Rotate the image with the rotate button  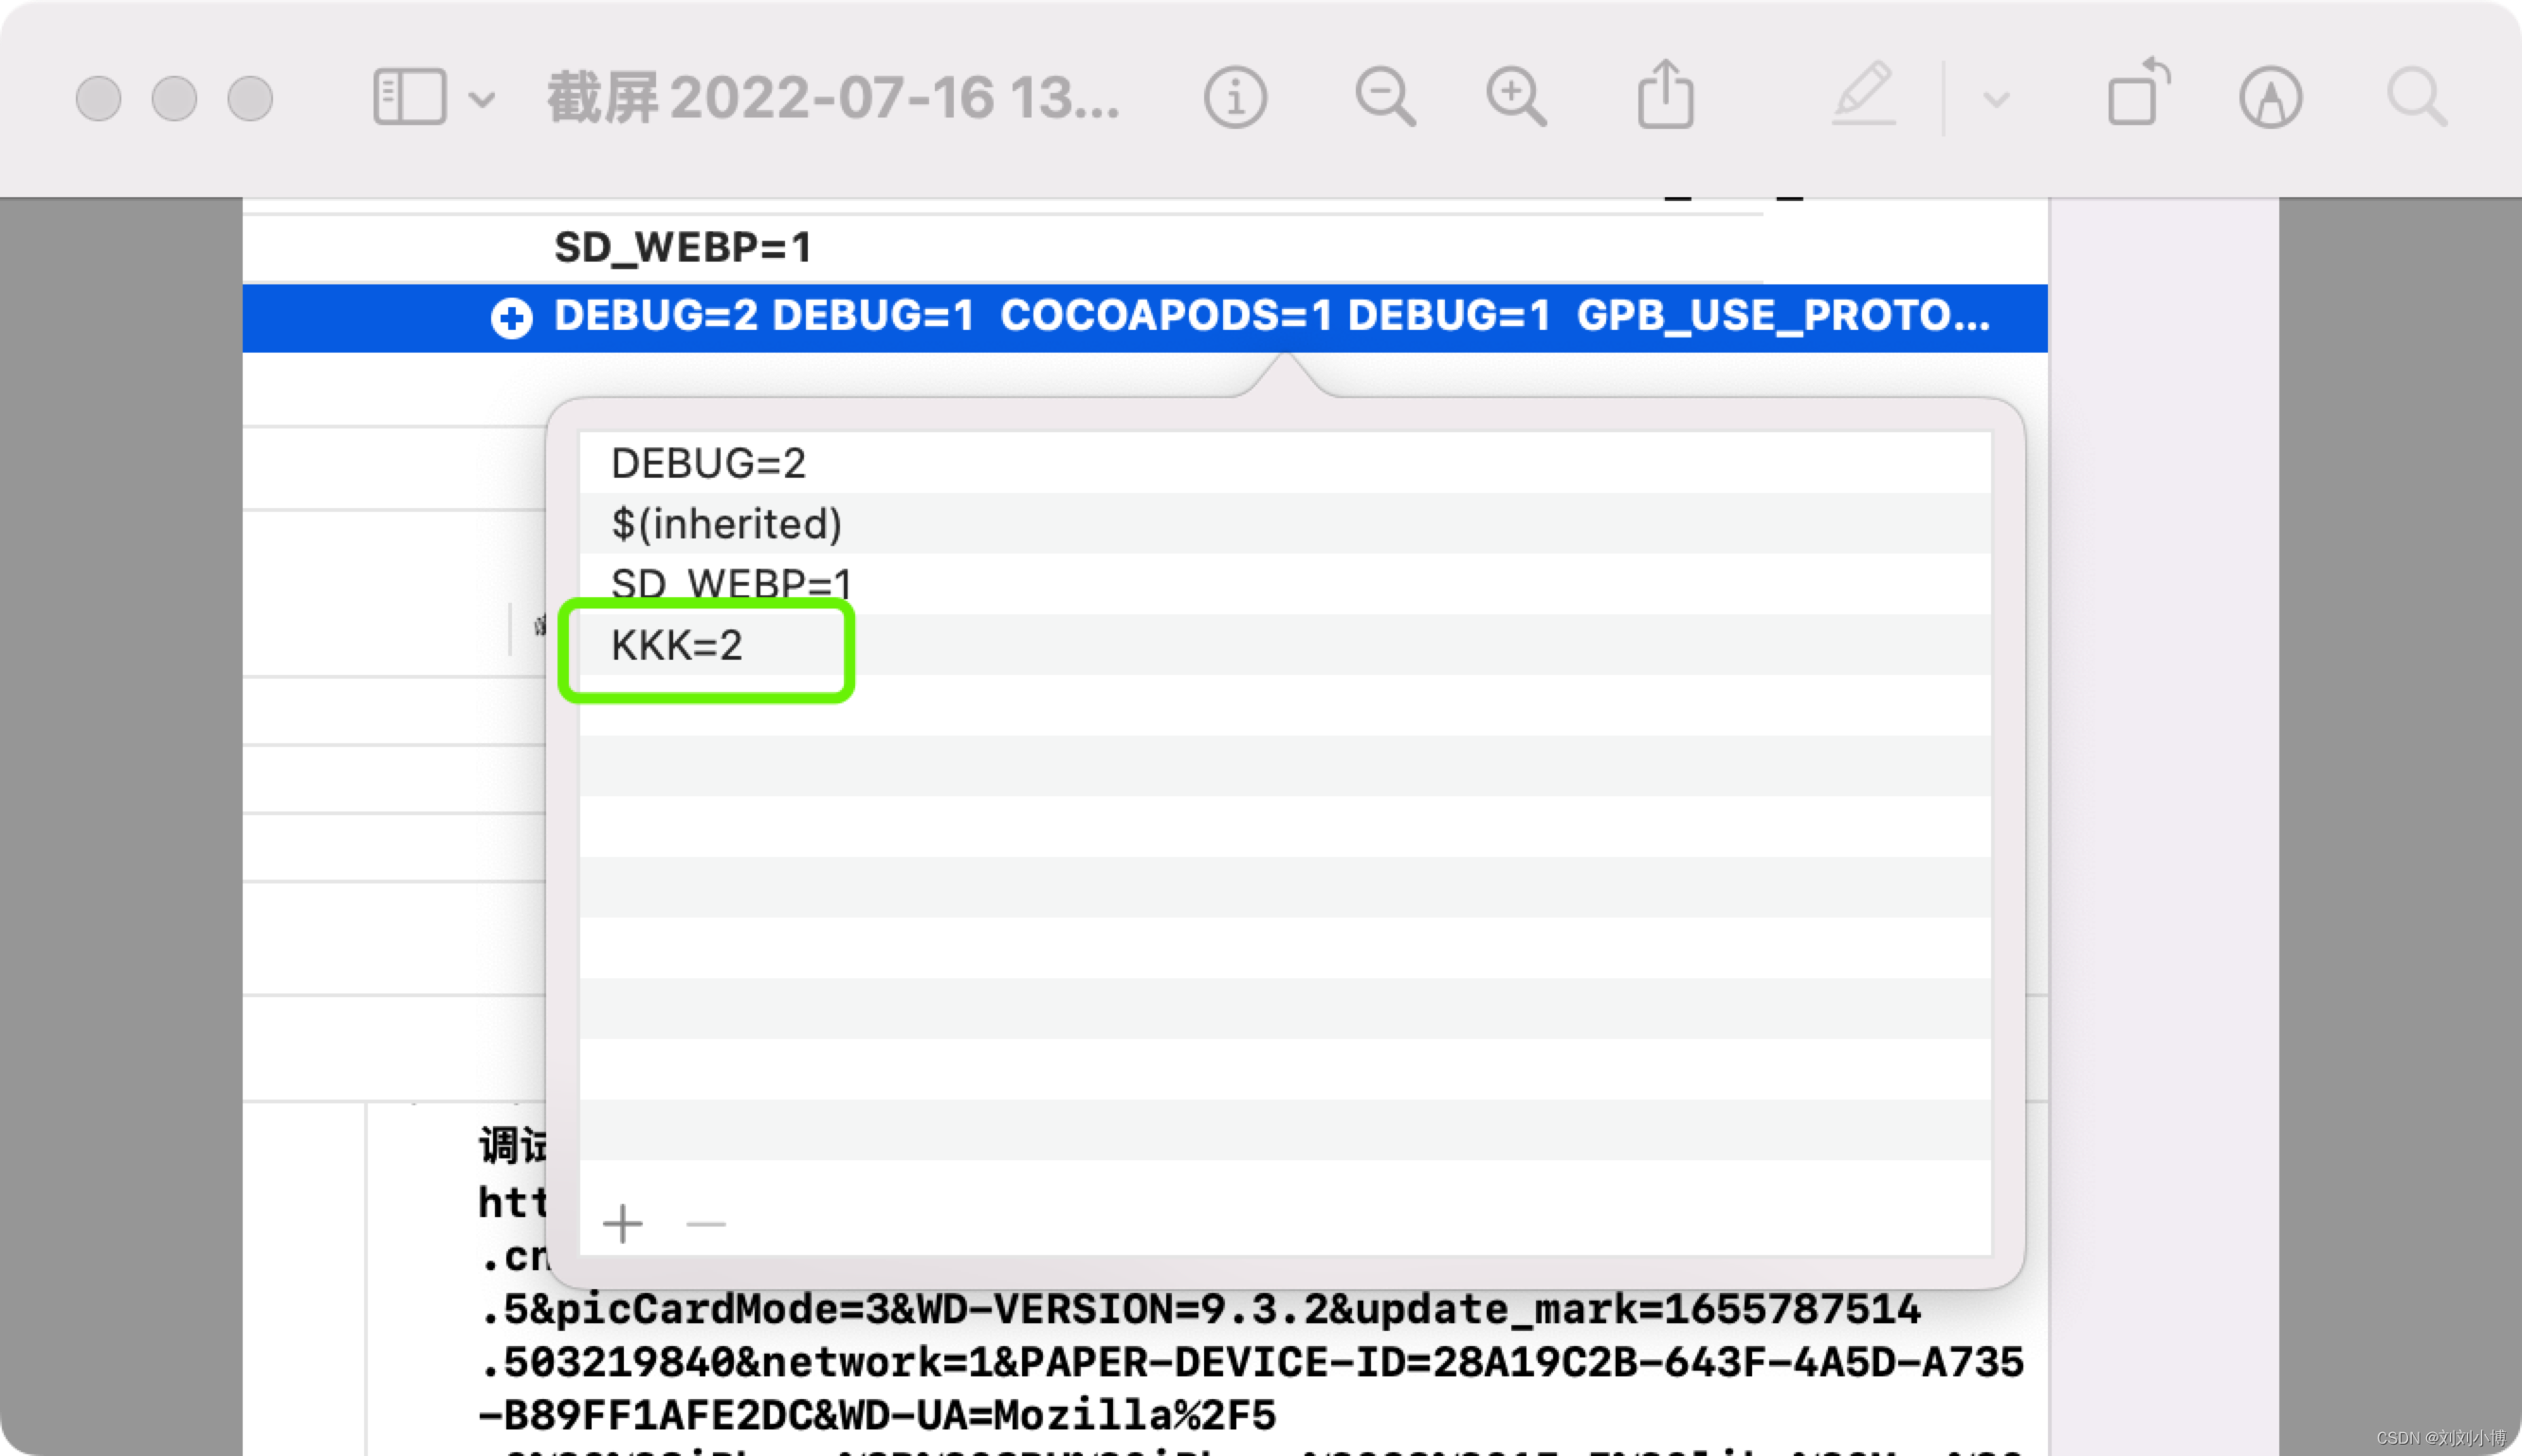(x=2138, y=92)
